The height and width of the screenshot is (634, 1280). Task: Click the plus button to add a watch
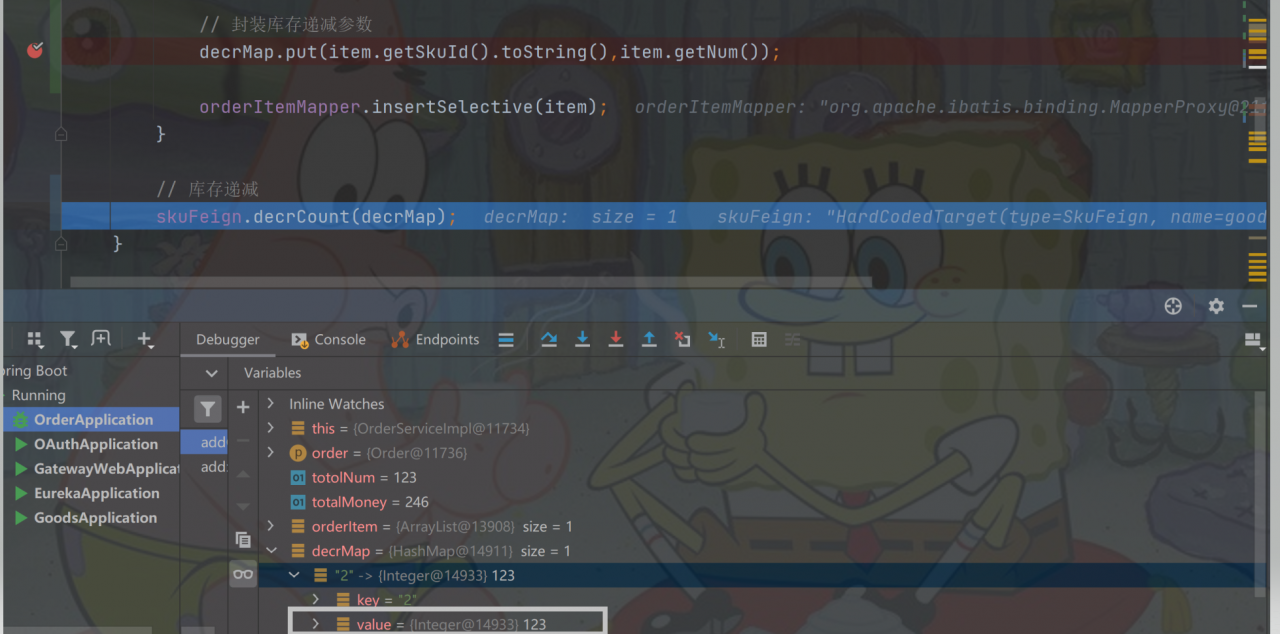tap(243, 408)
